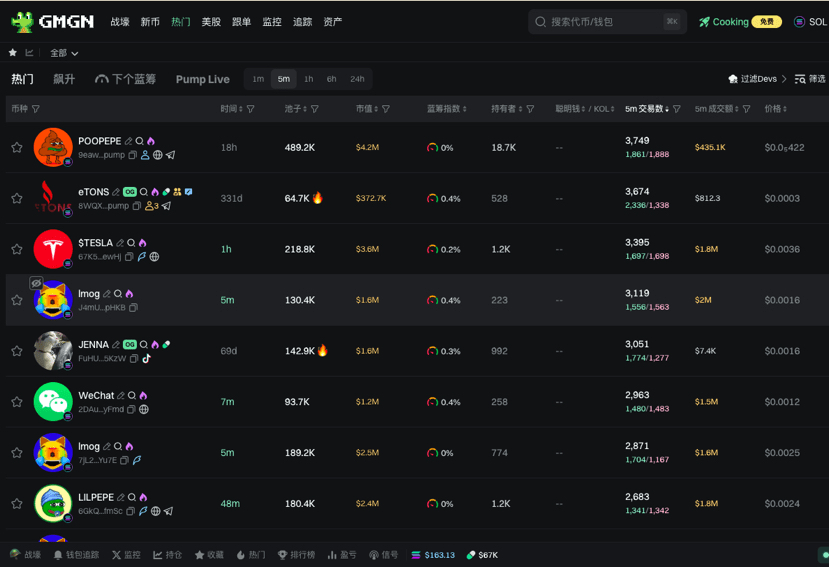Toggle star for Imog 189.2K row
Image resolution: width=829 pixels, height=567 pixels.
click(17, 453)
